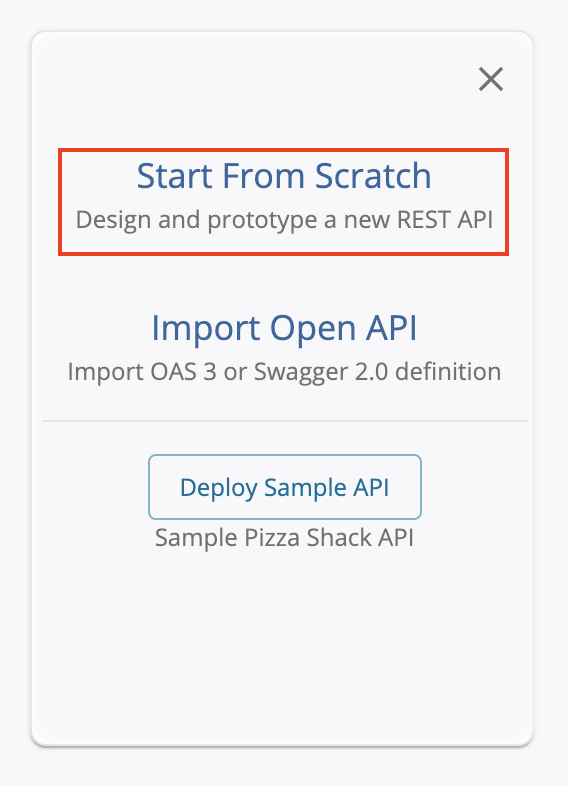Click the red highlighted Start From Scratch box
The width and height of the screenshot is (568, 786).
[x=284, y=202]
